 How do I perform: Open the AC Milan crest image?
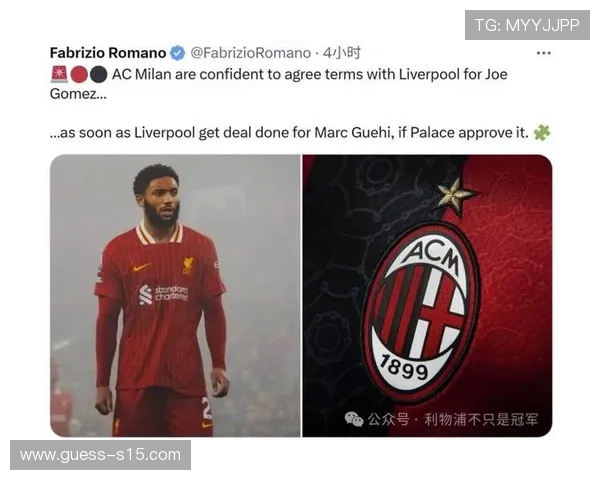[427, 296]
